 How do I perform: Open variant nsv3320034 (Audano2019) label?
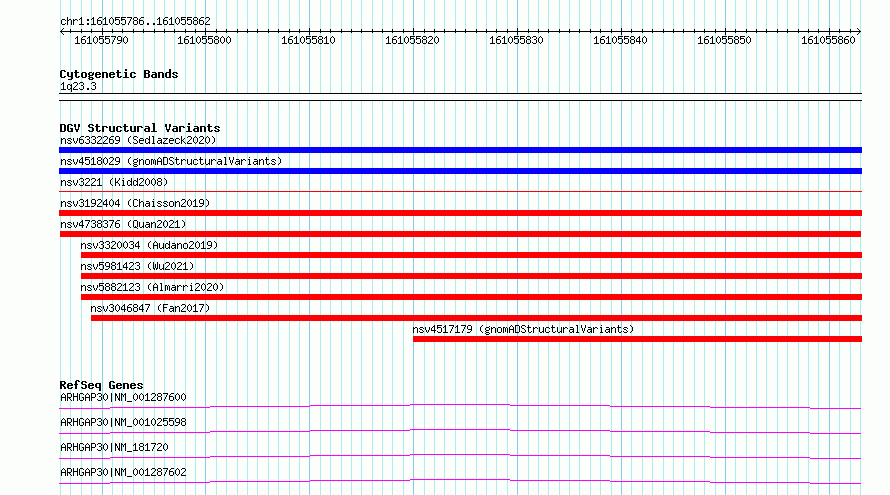(149, 245)
